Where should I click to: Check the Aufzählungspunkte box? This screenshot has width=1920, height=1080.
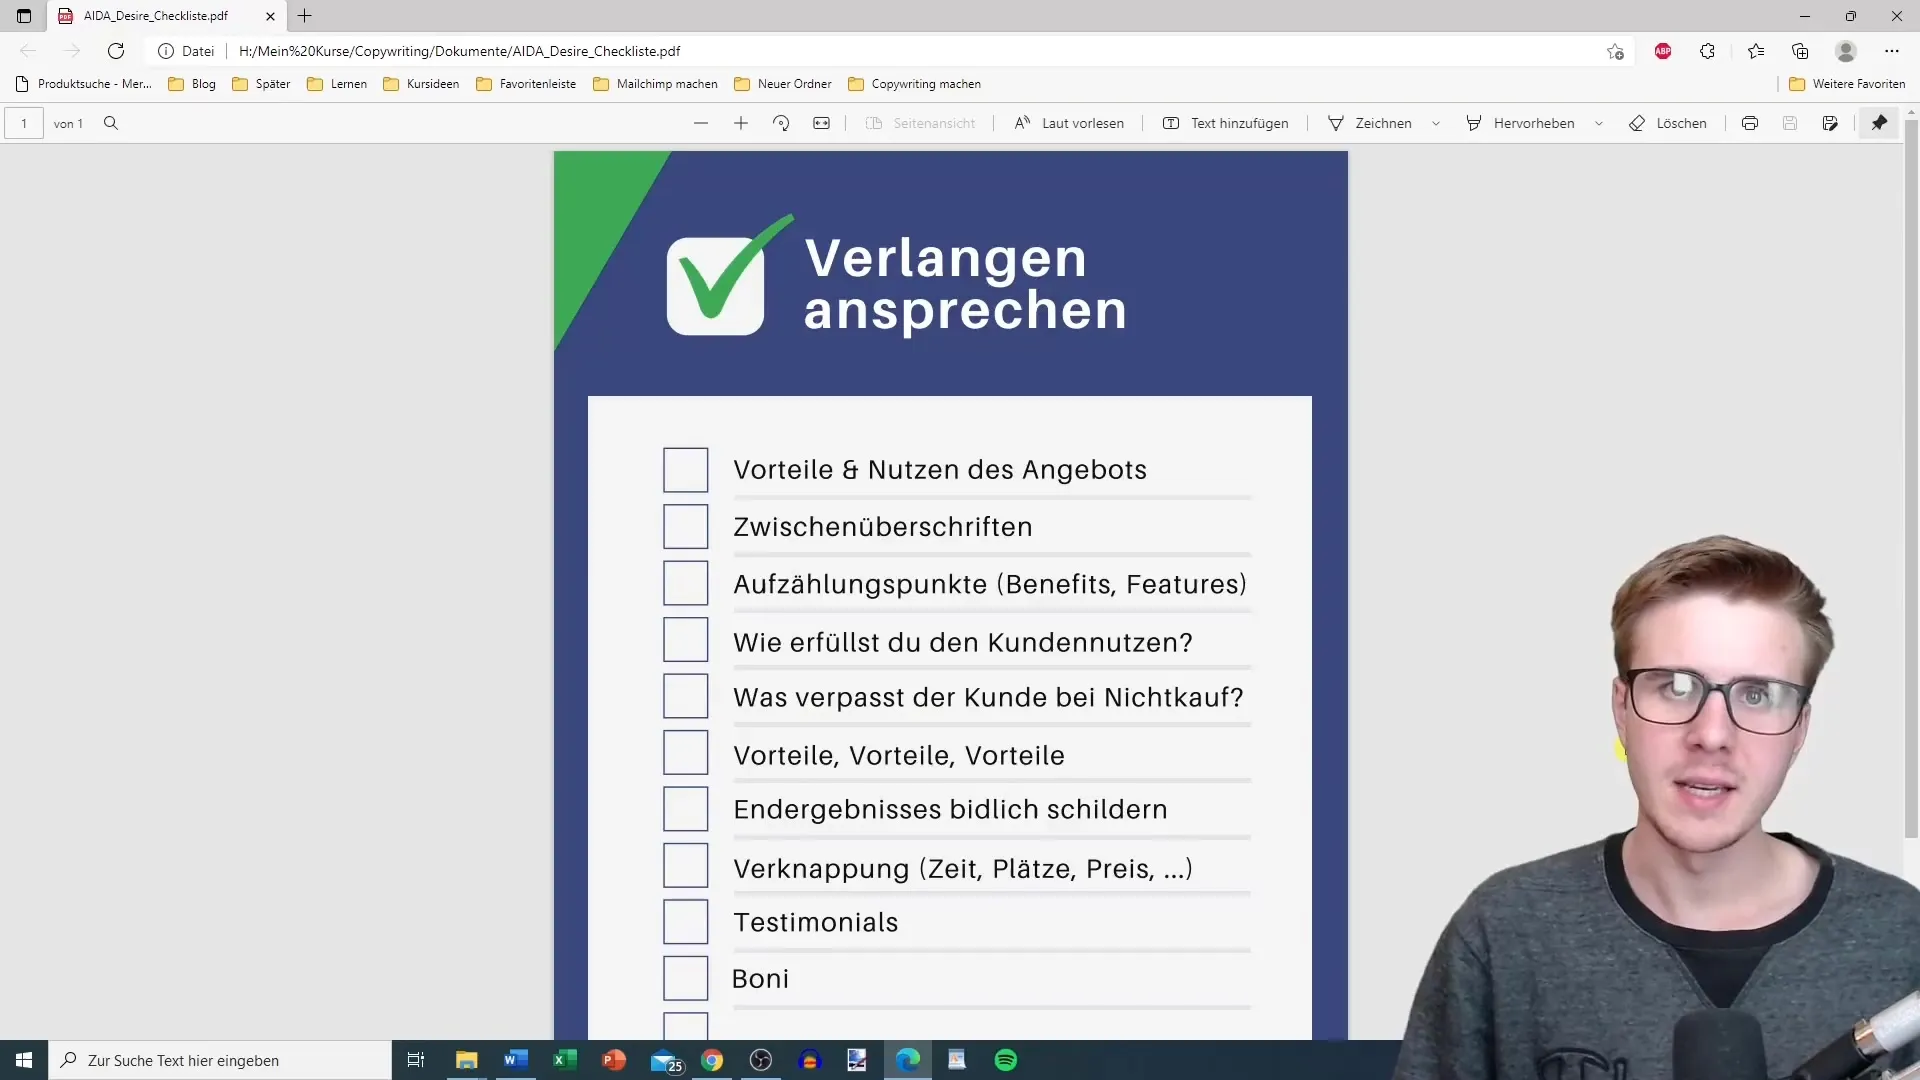coord(686,583)
